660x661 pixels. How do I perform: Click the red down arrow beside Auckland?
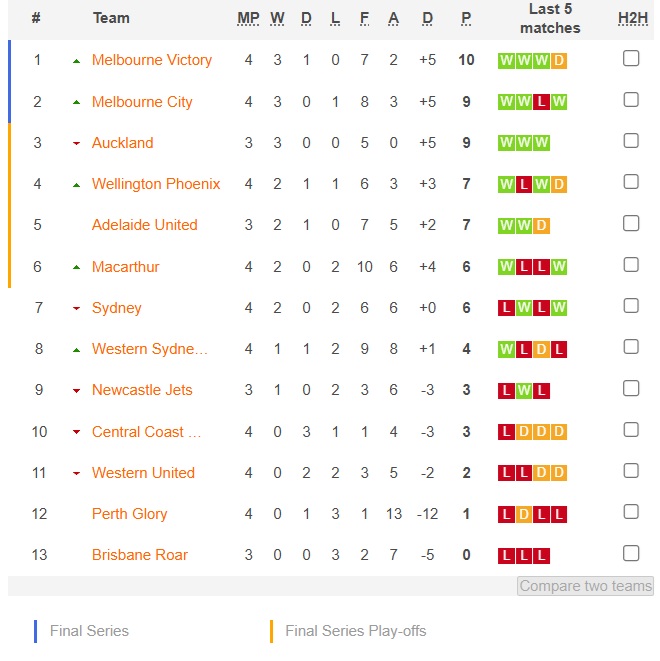coord(76,143)
